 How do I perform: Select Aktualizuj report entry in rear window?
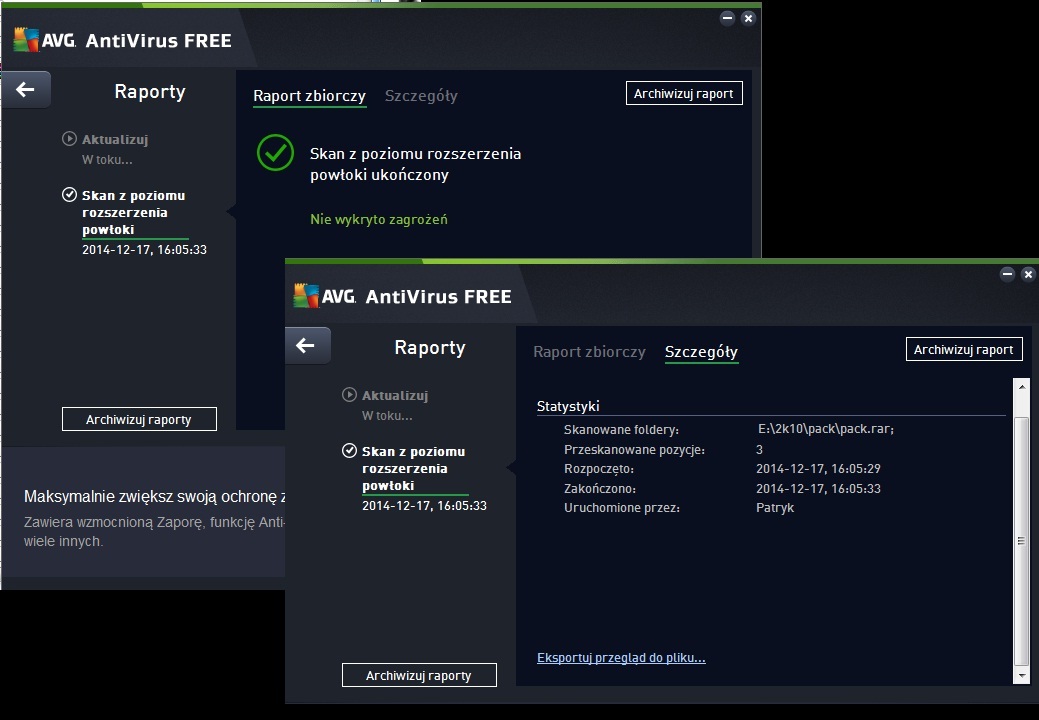[115, 139]
